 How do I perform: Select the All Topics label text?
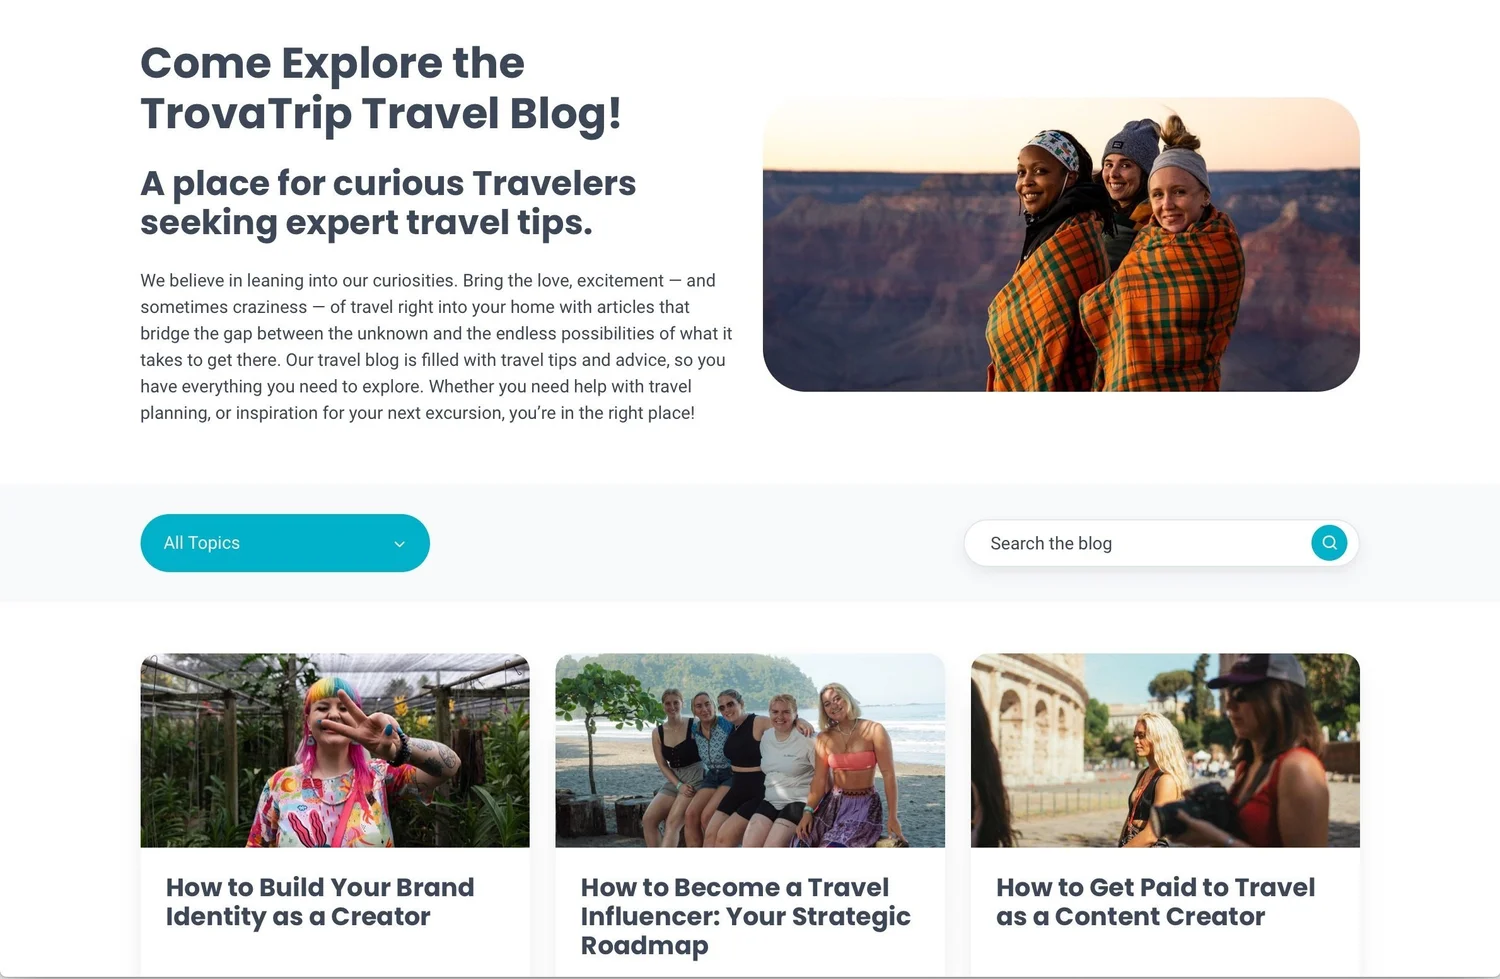(202, 543)
